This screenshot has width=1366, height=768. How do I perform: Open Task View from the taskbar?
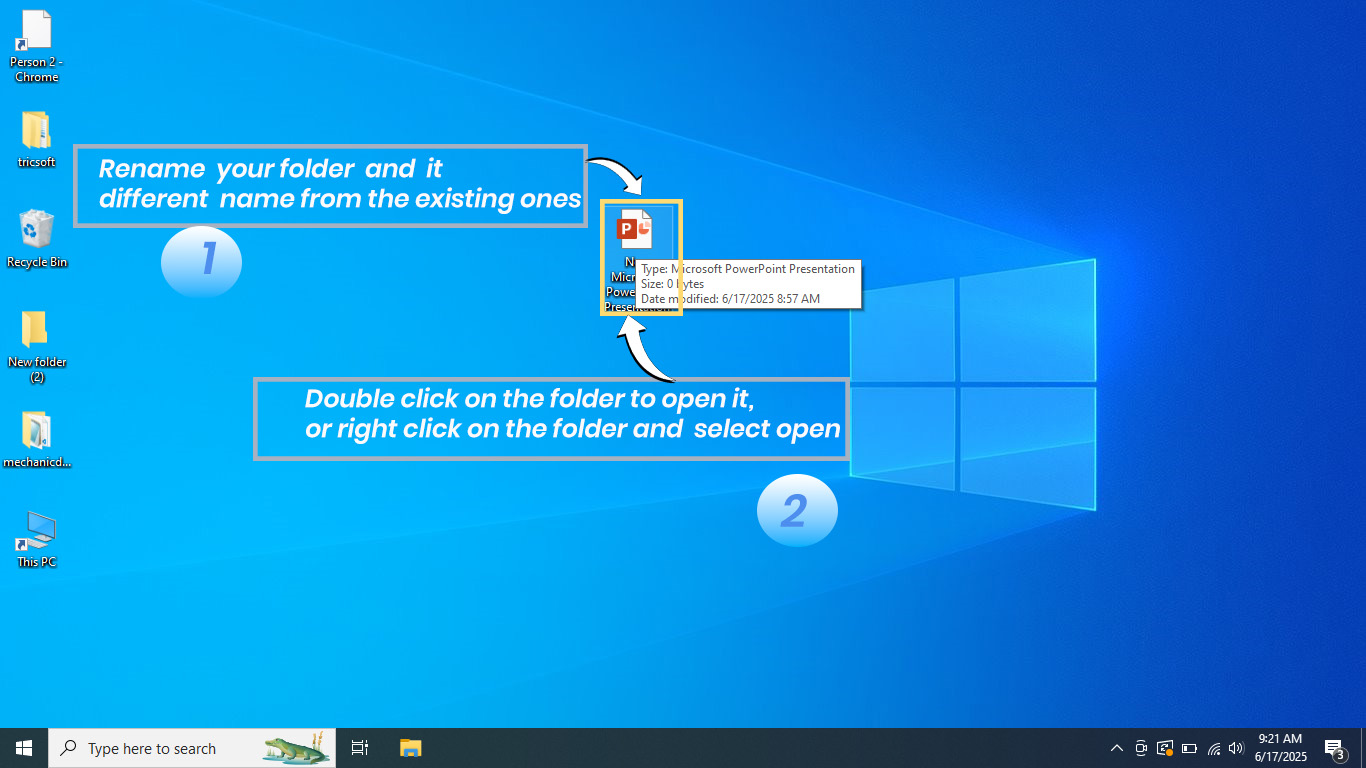[x=359, y=747]
